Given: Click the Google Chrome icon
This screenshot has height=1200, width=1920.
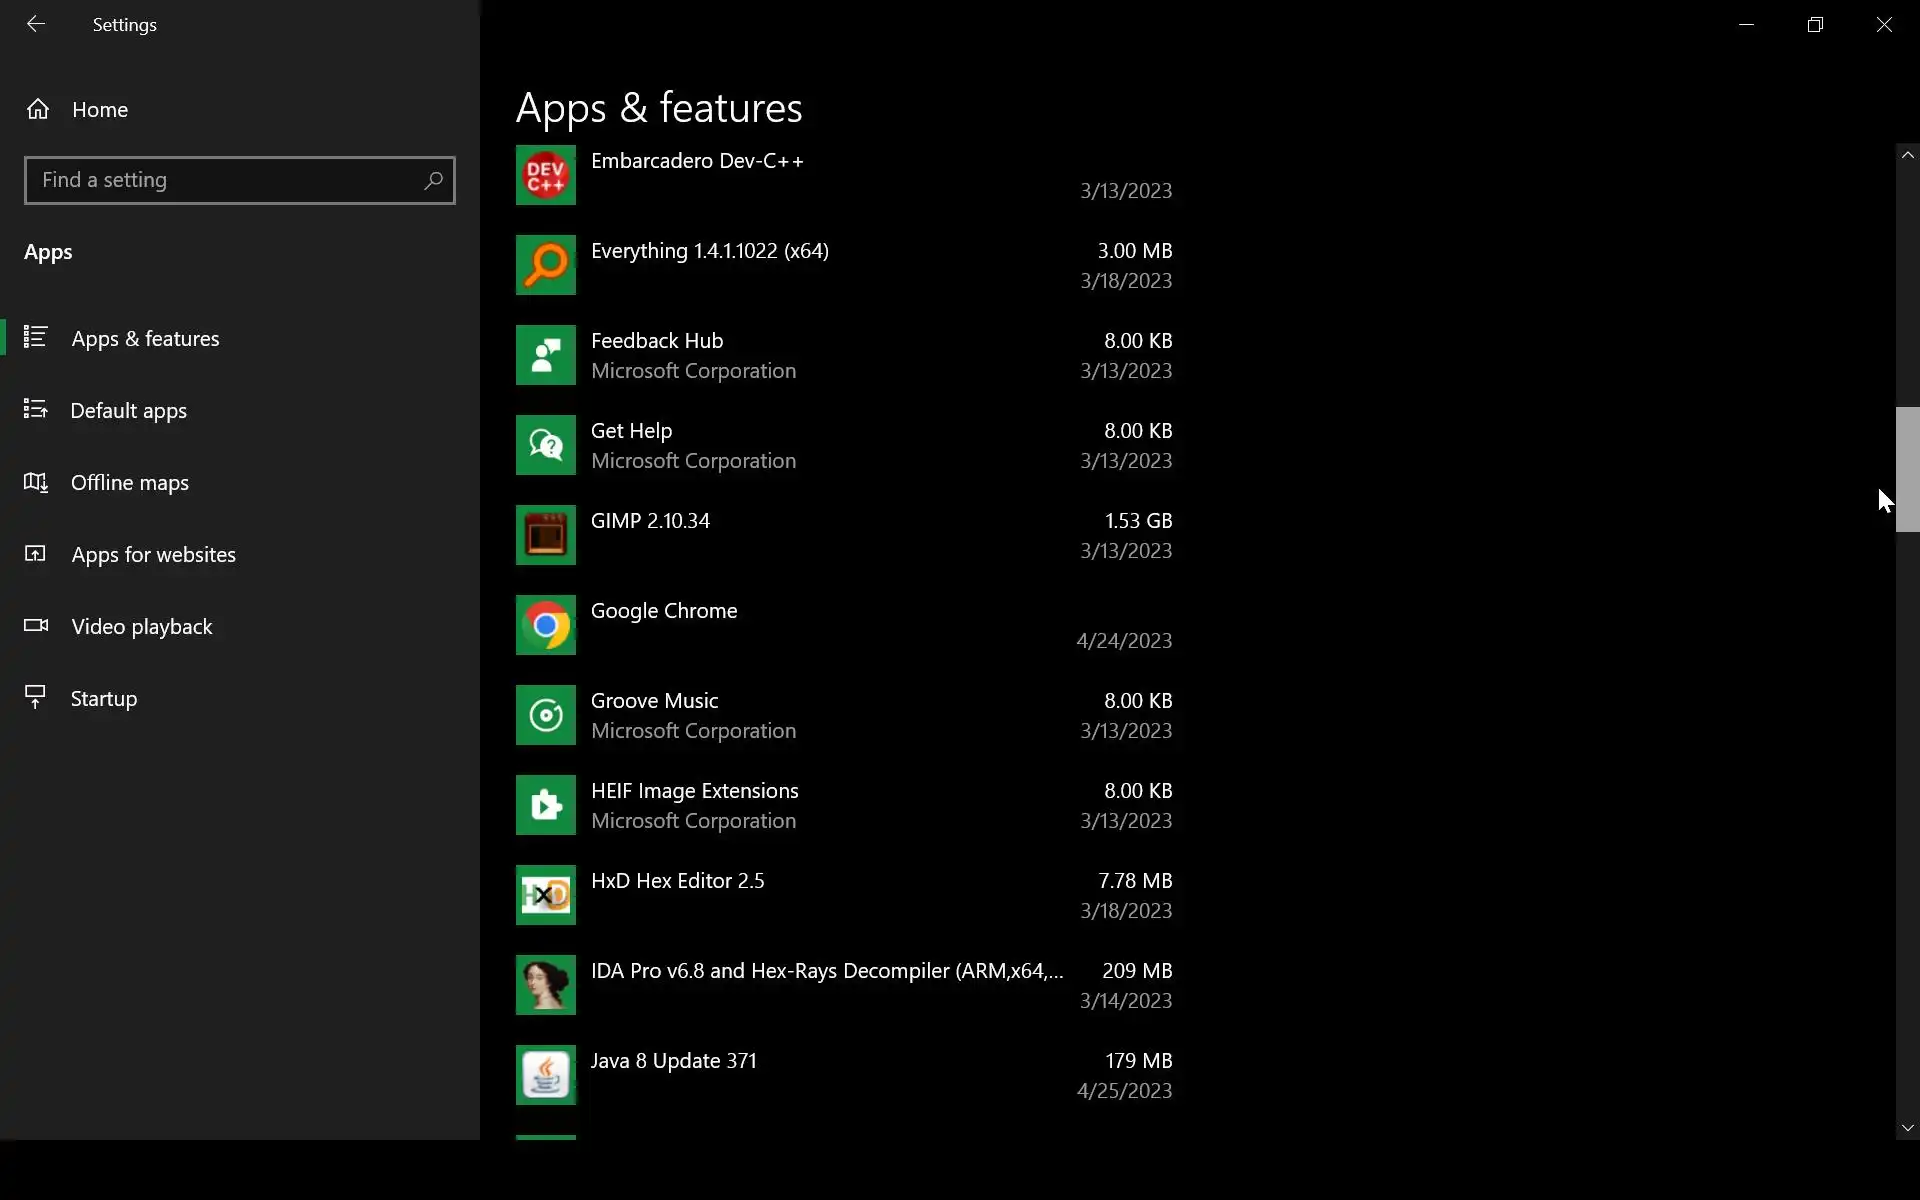Looking at the screenshot, I should pyautogui.click(x=545, y=625).
